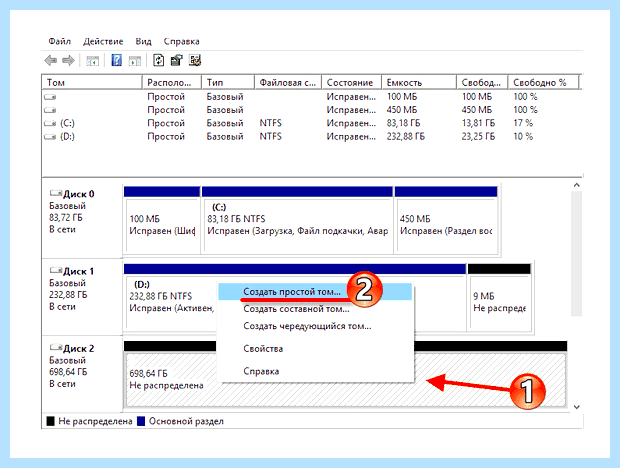This screenshot has height=468, width=620.
Task: Click the 13,81 ГБ free space cell
Action: tap(478, 123)
